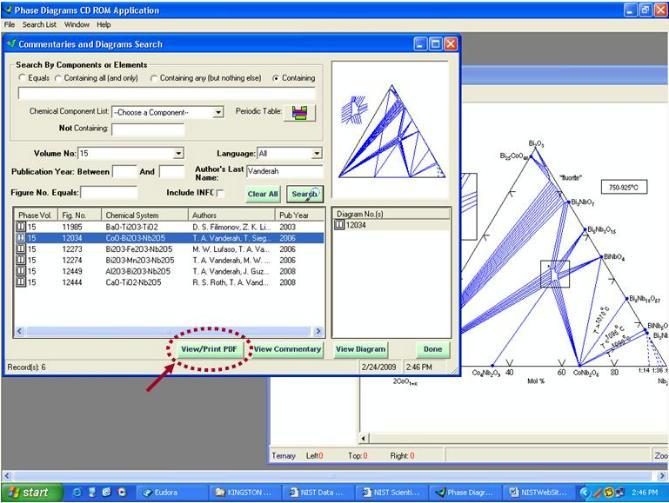
Task: Select the Equals radio button
Action: click(x=22, y=78)
